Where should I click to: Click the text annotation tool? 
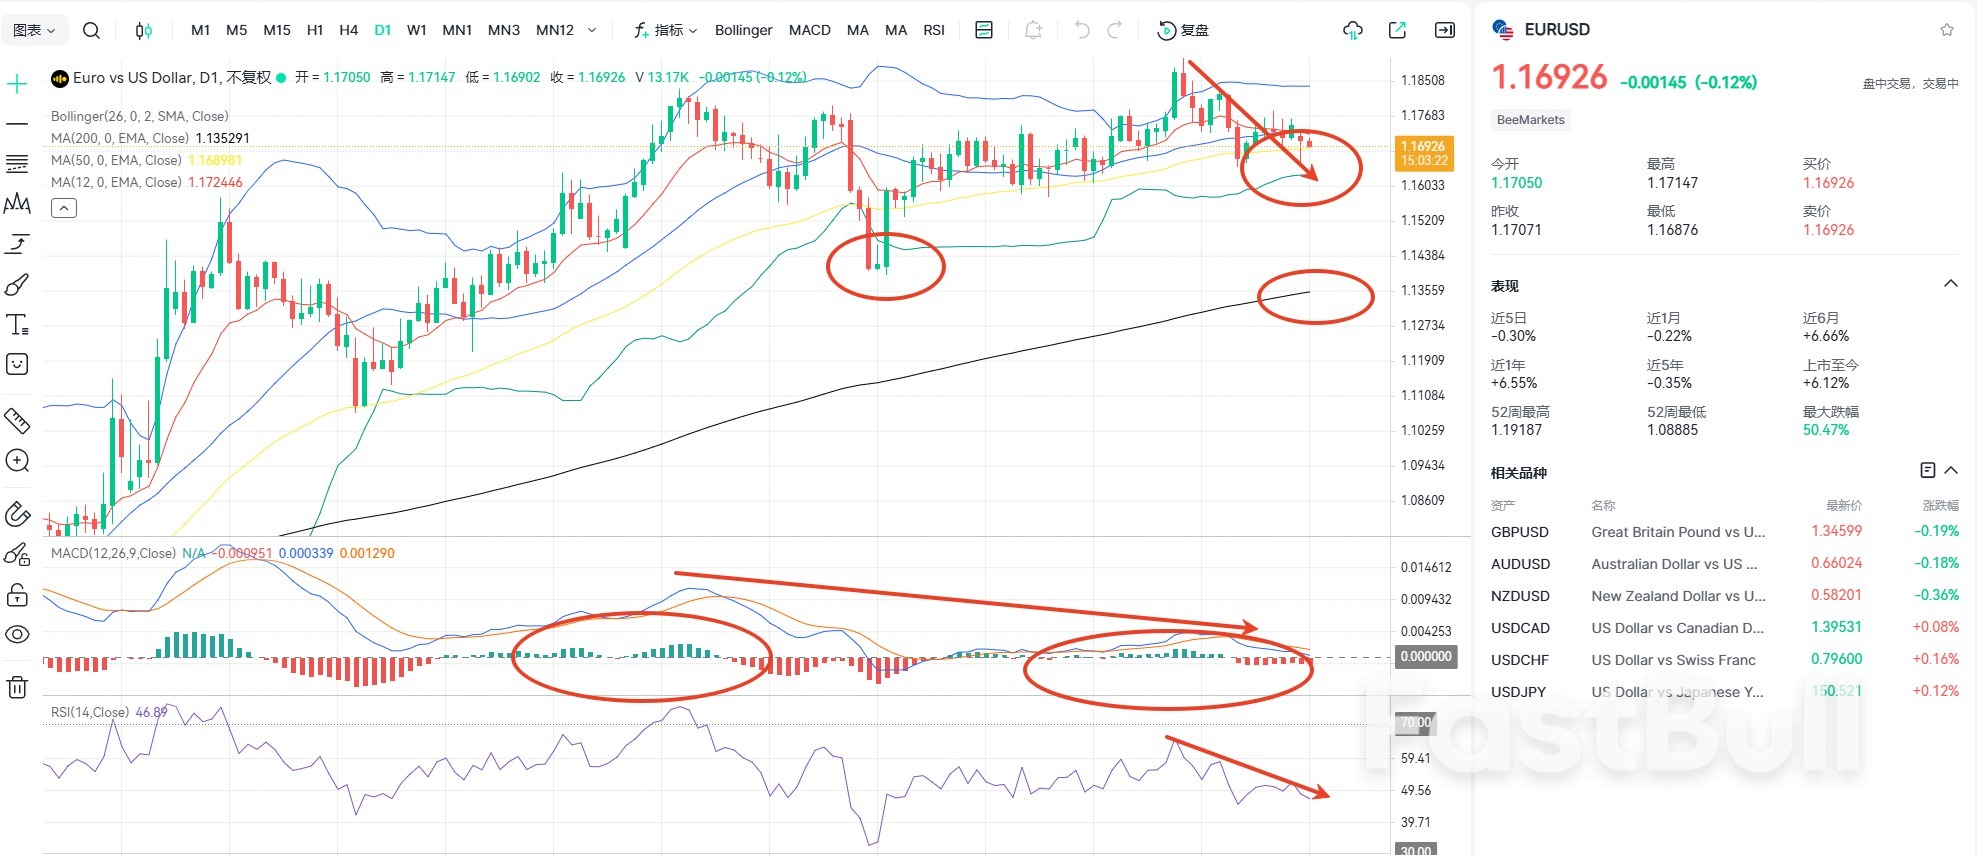(17, 324)
